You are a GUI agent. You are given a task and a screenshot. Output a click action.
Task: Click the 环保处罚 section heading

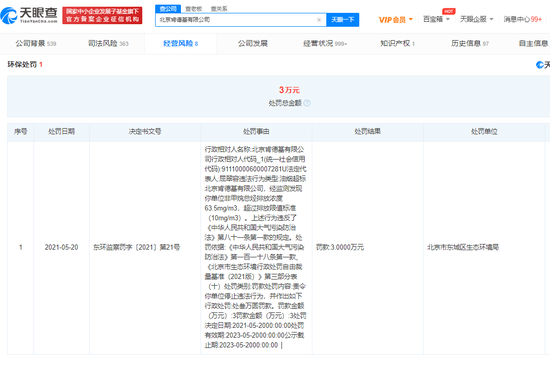tap(25, 65)
